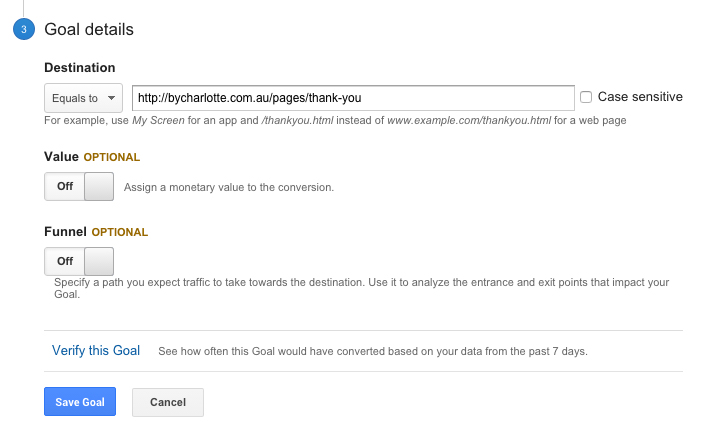Click the "See how often this Goal" description
The height and width of the screenshot is (437, 710).
click(x=373, y=352)
